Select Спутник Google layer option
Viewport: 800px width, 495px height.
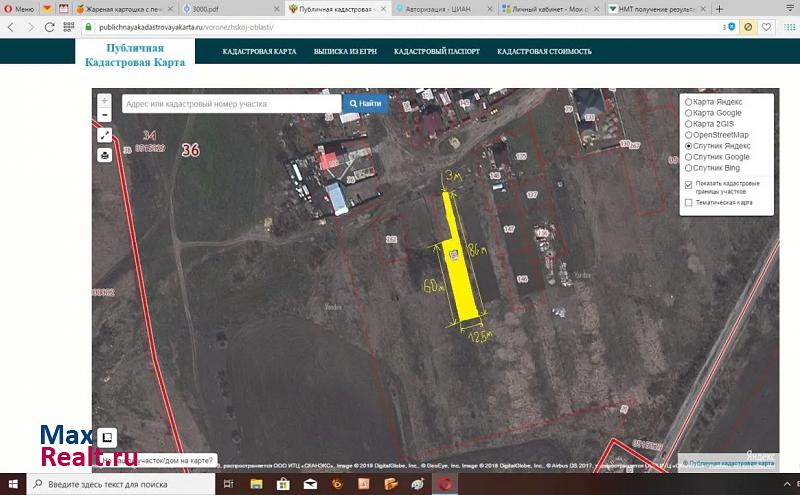688,157
